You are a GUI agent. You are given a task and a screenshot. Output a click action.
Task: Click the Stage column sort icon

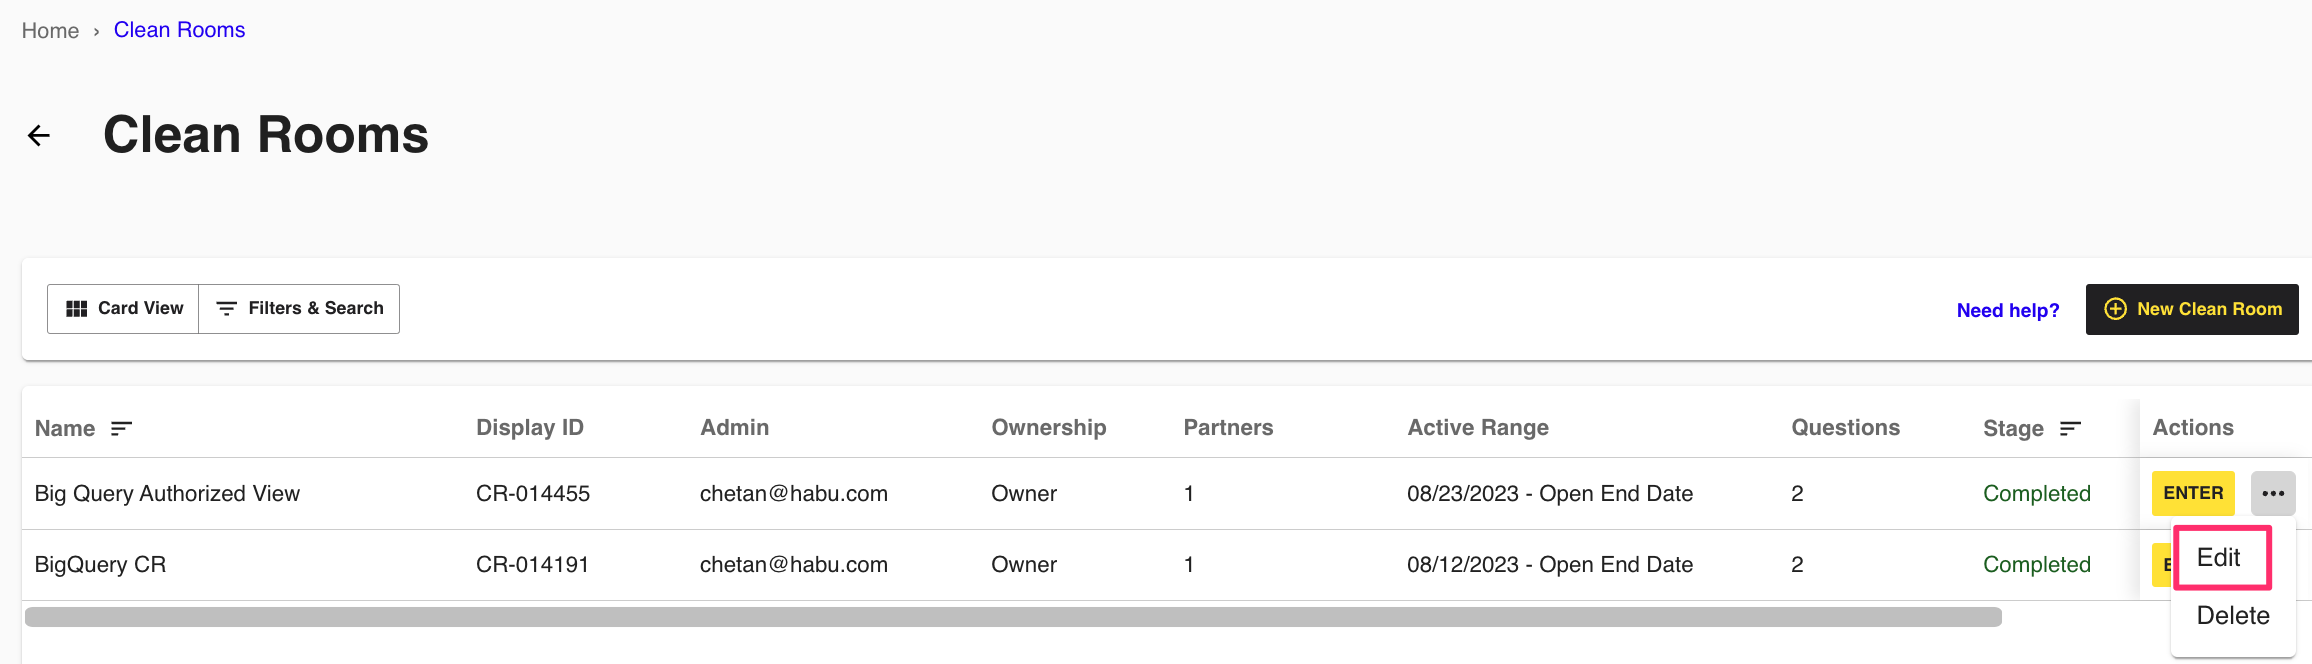coord(2070,429)
